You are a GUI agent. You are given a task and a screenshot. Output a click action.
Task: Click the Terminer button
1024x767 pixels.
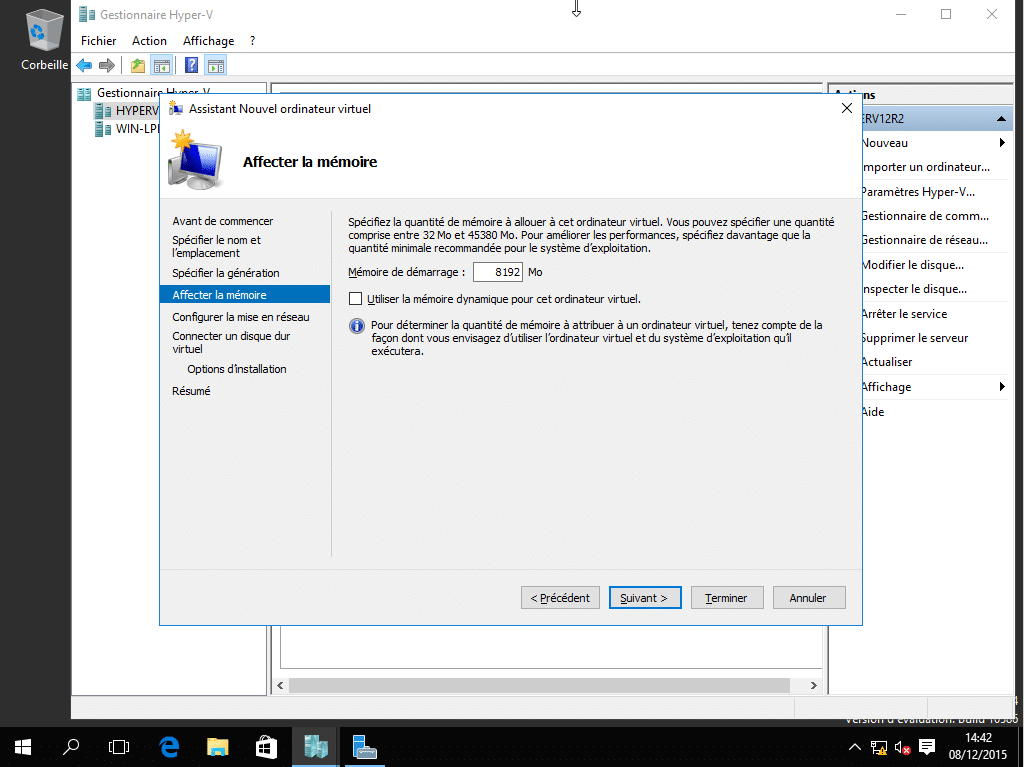(726, 598)
